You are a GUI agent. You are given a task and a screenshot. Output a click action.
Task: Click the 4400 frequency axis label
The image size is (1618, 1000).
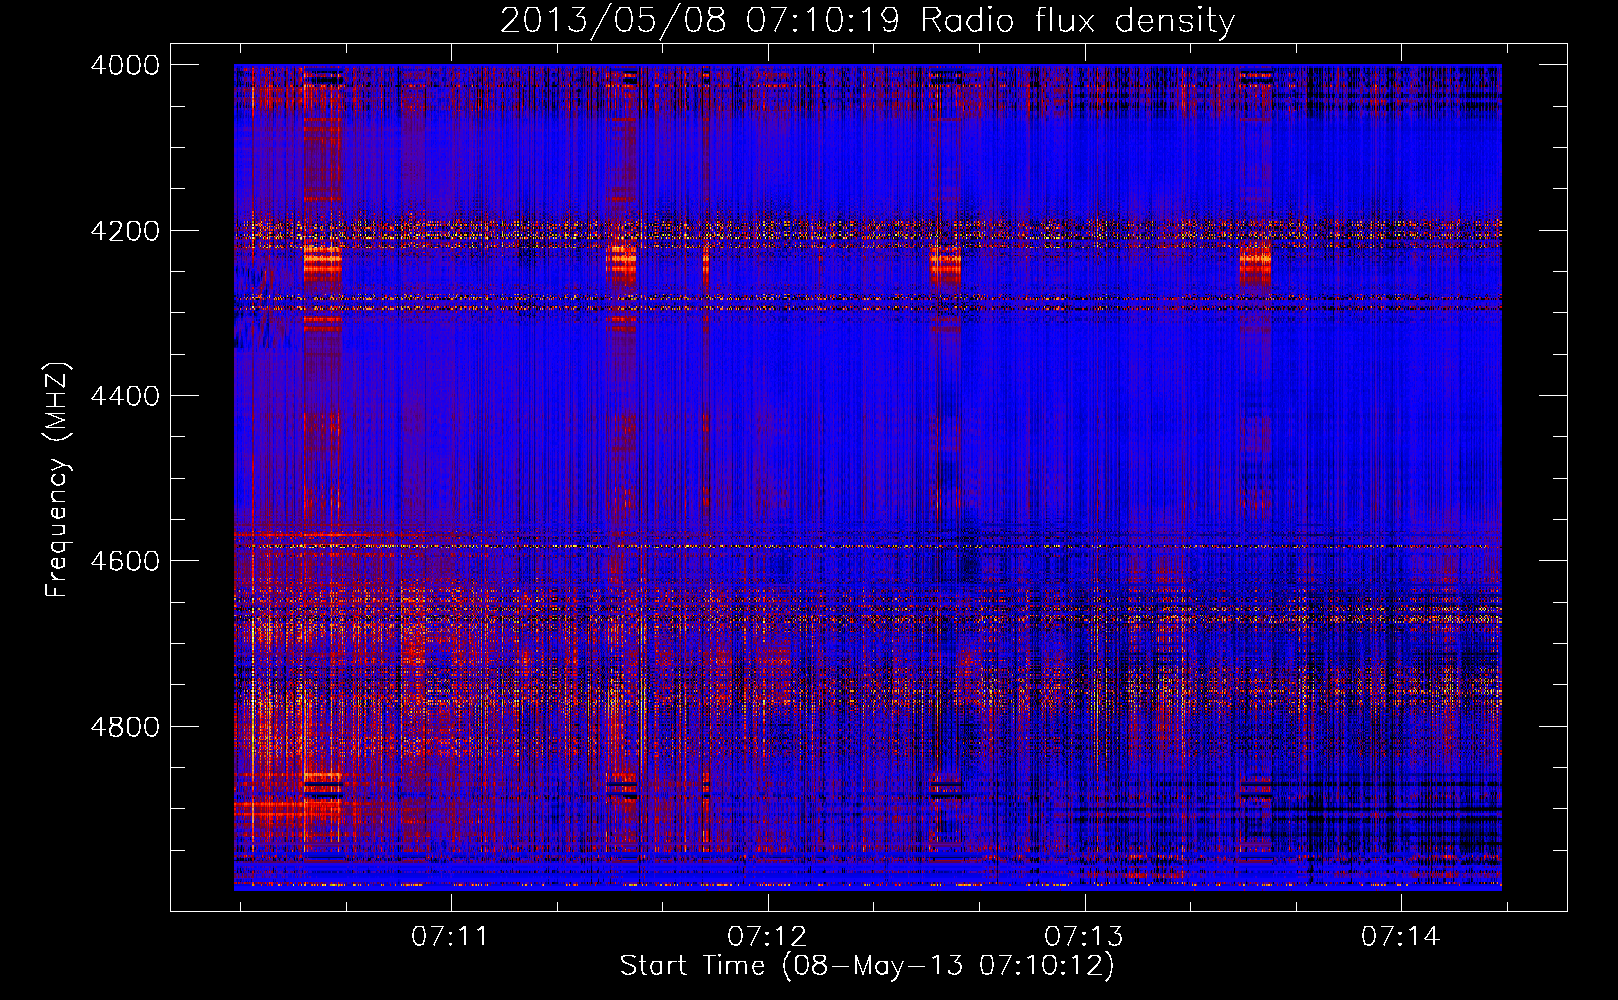point(125,396)
